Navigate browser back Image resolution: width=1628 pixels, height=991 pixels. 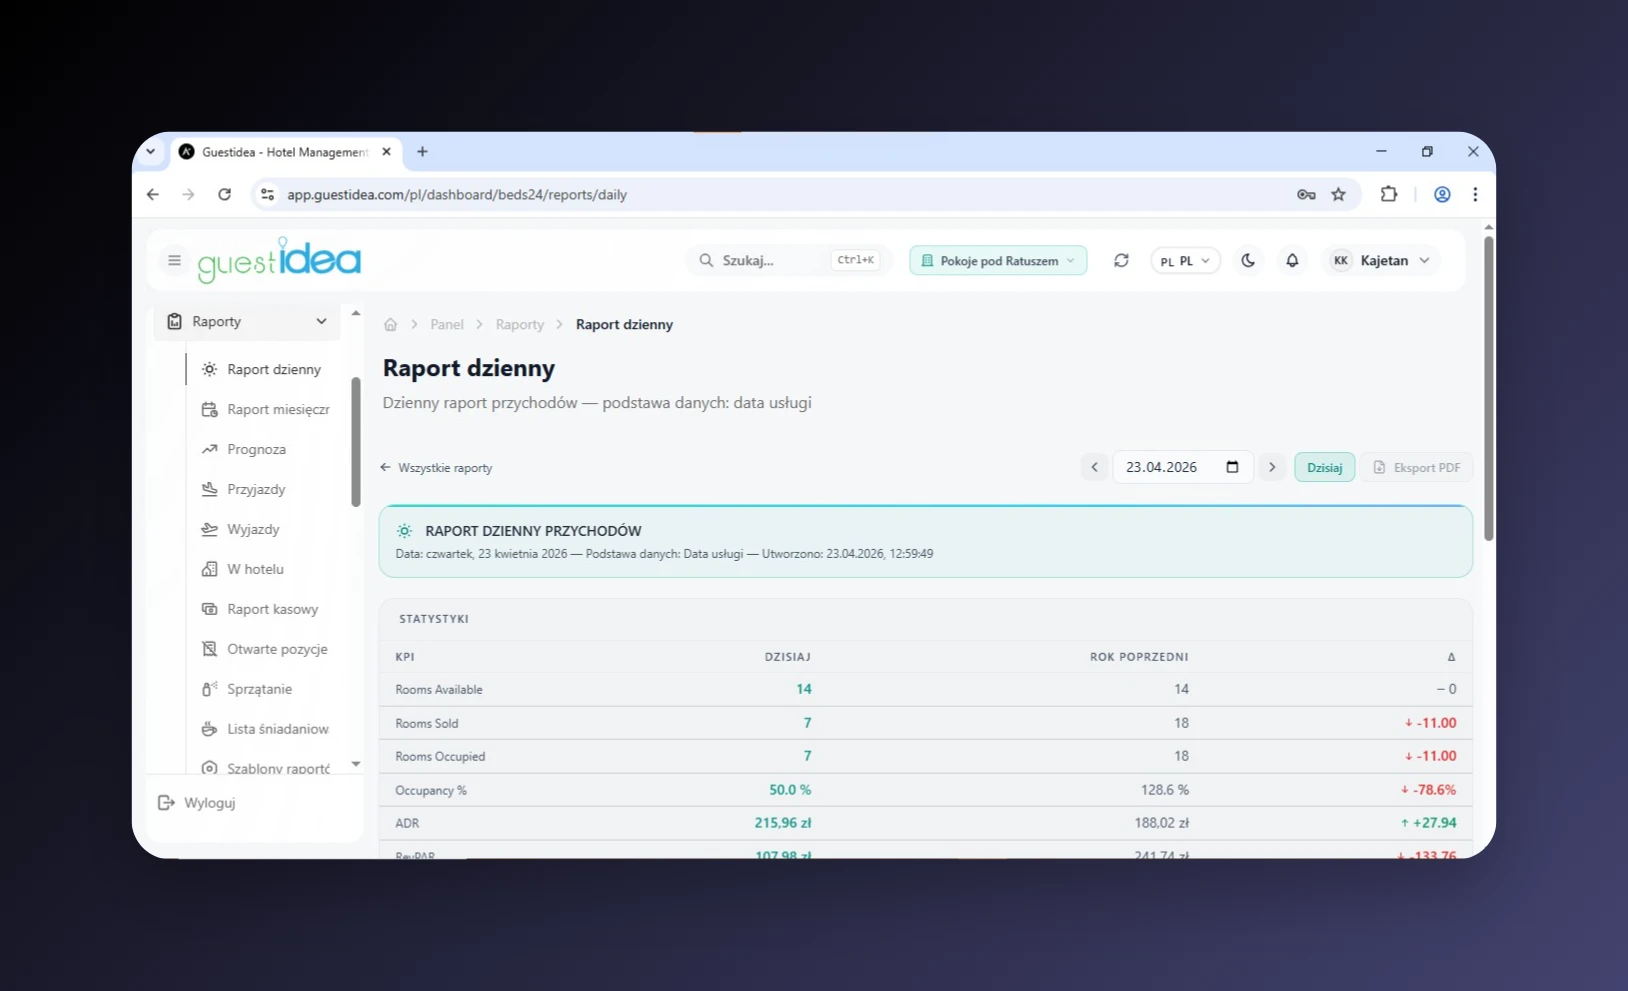153,195
